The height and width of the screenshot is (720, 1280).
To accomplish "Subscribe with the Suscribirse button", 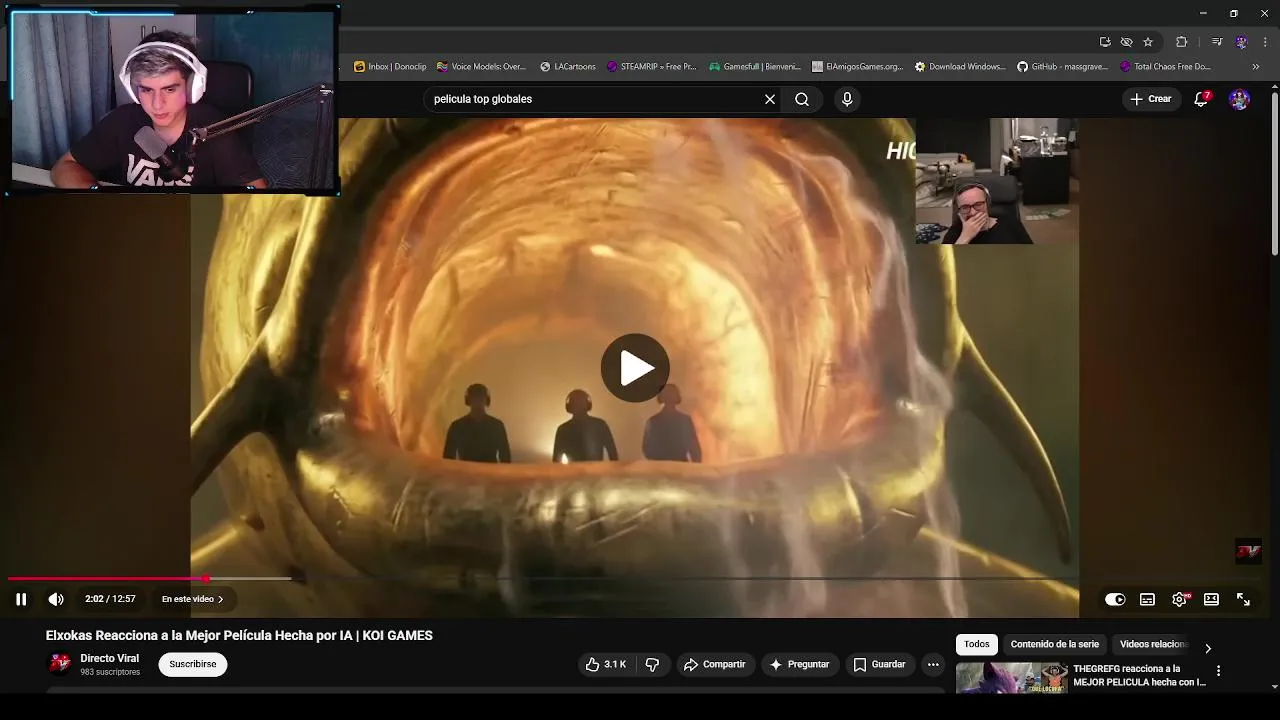I will [x=193, y=664].
